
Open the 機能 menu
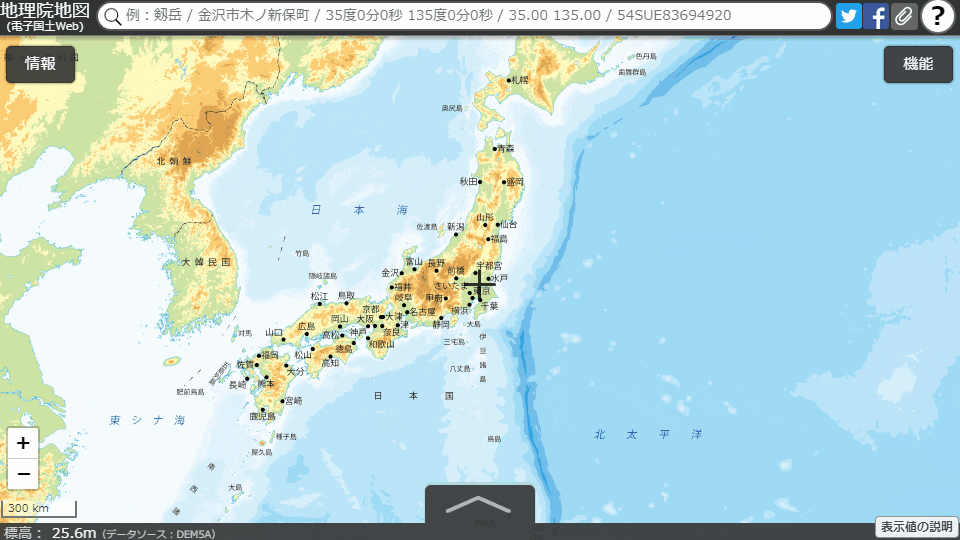pos(918,64)
